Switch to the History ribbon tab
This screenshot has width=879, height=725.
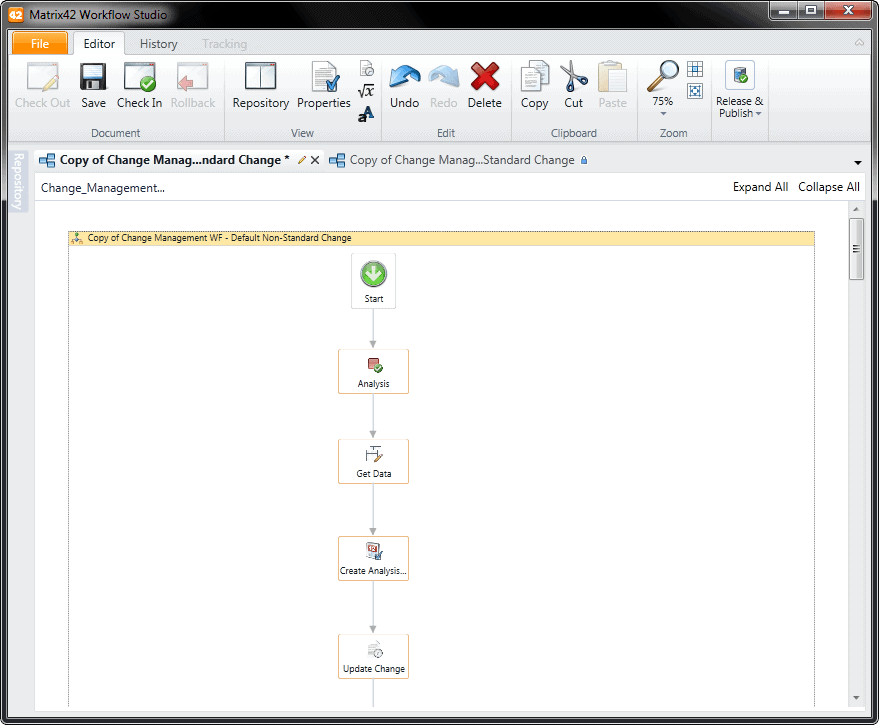(x=159, y=44)
